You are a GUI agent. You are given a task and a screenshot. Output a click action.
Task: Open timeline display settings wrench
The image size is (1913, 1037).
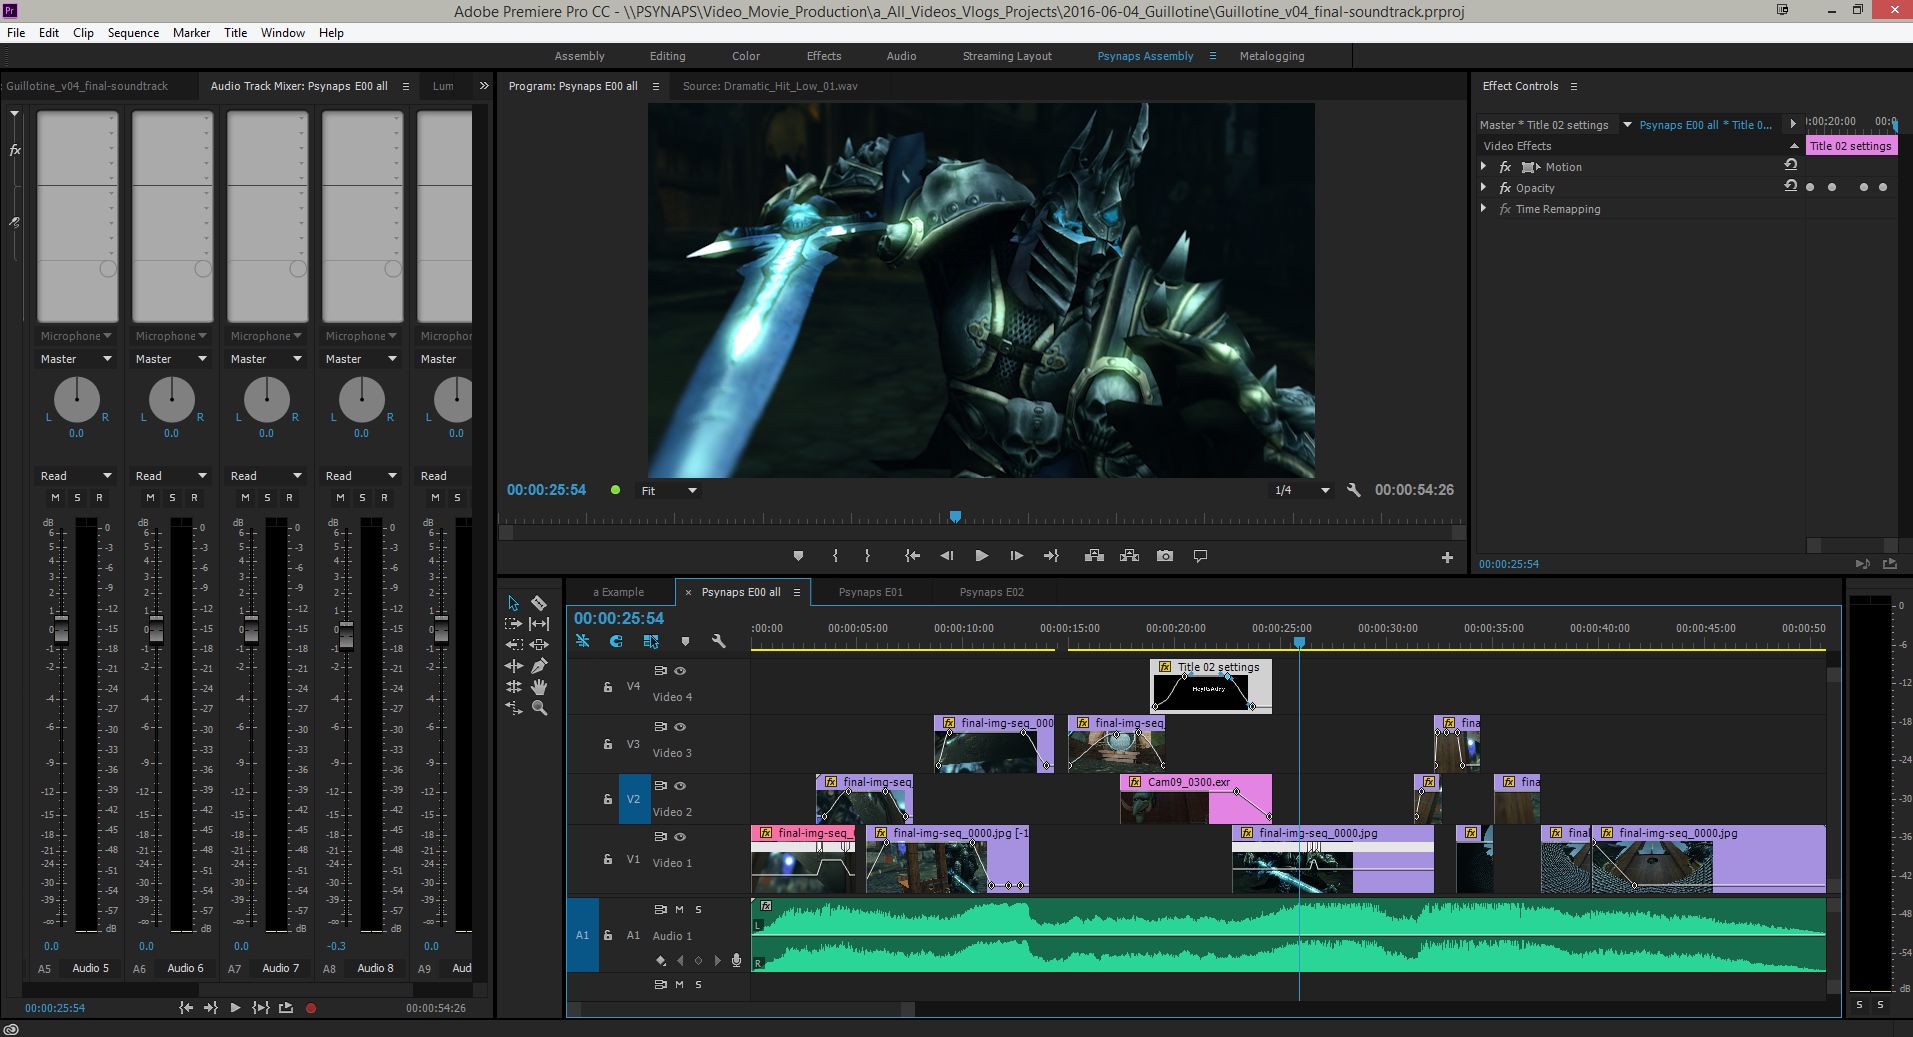coord(718,641)
